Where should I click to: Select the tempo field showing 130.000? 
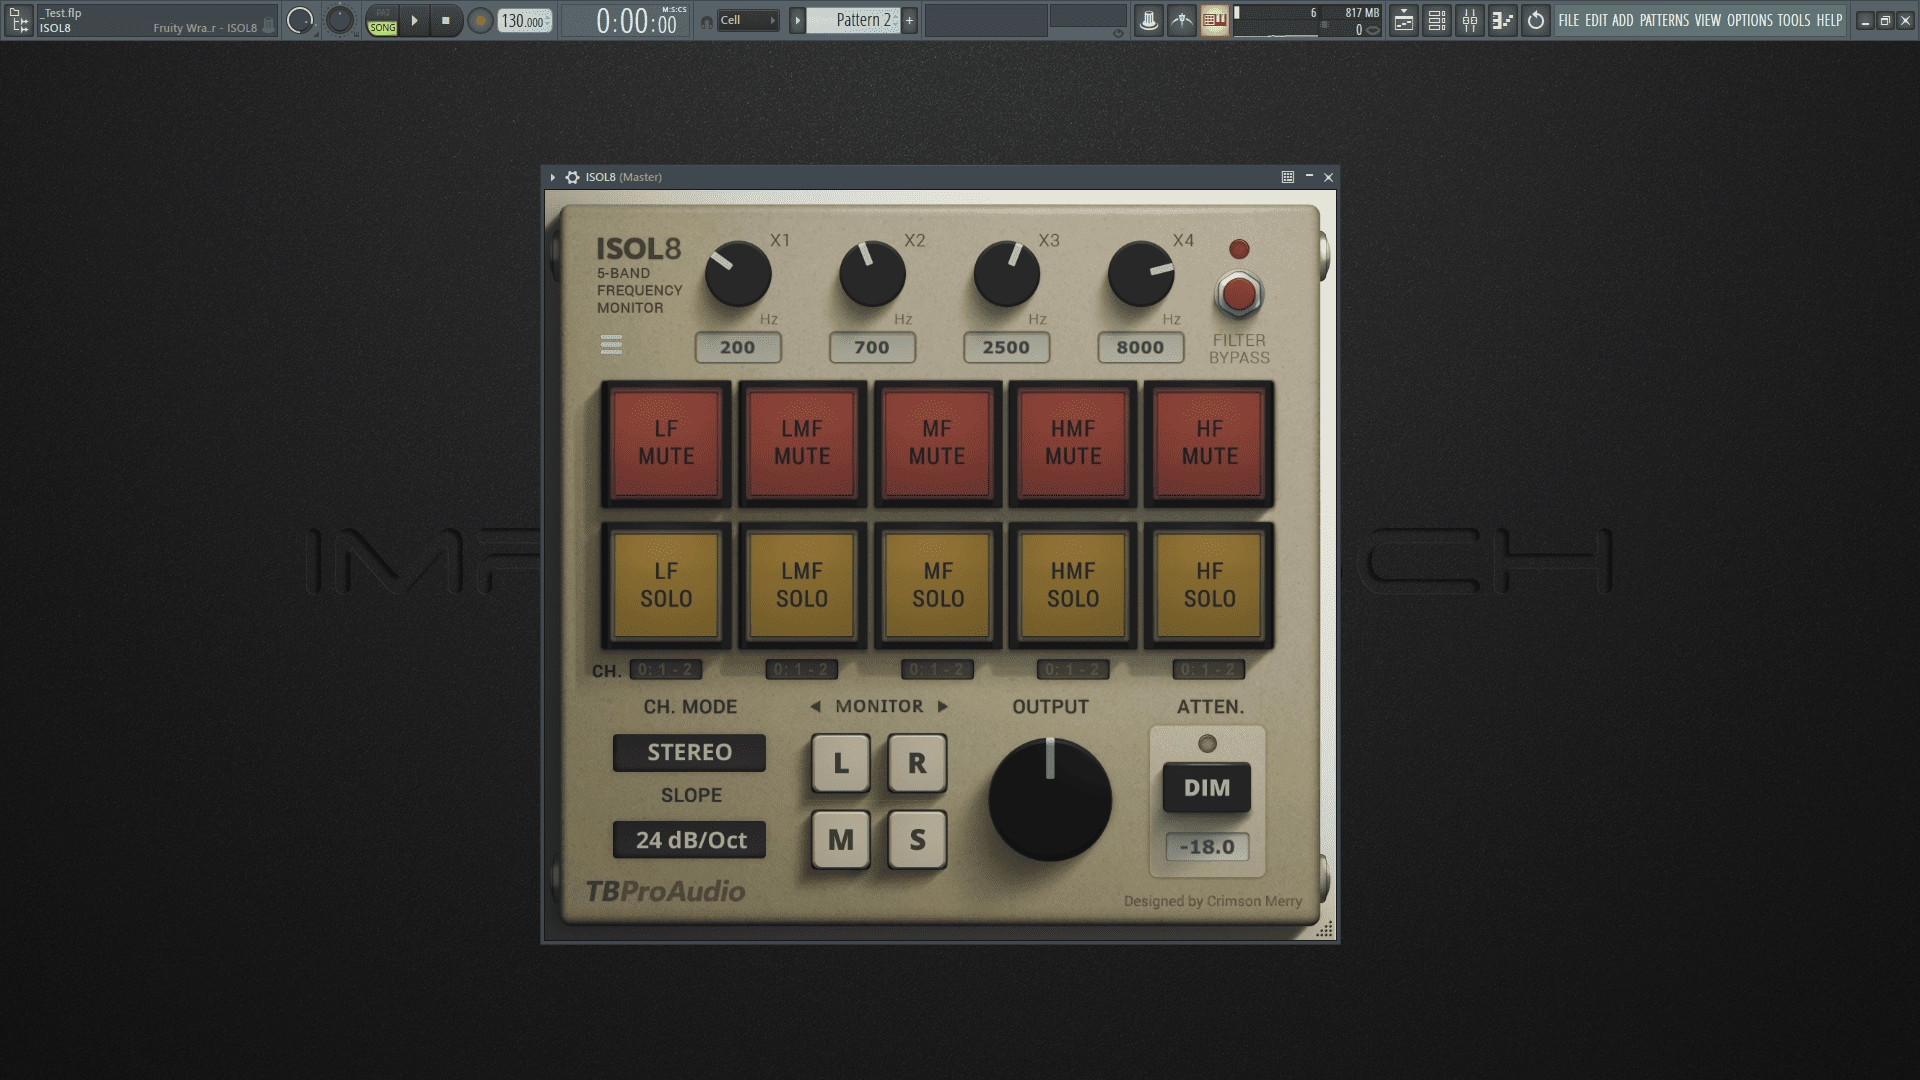point(525,20)
